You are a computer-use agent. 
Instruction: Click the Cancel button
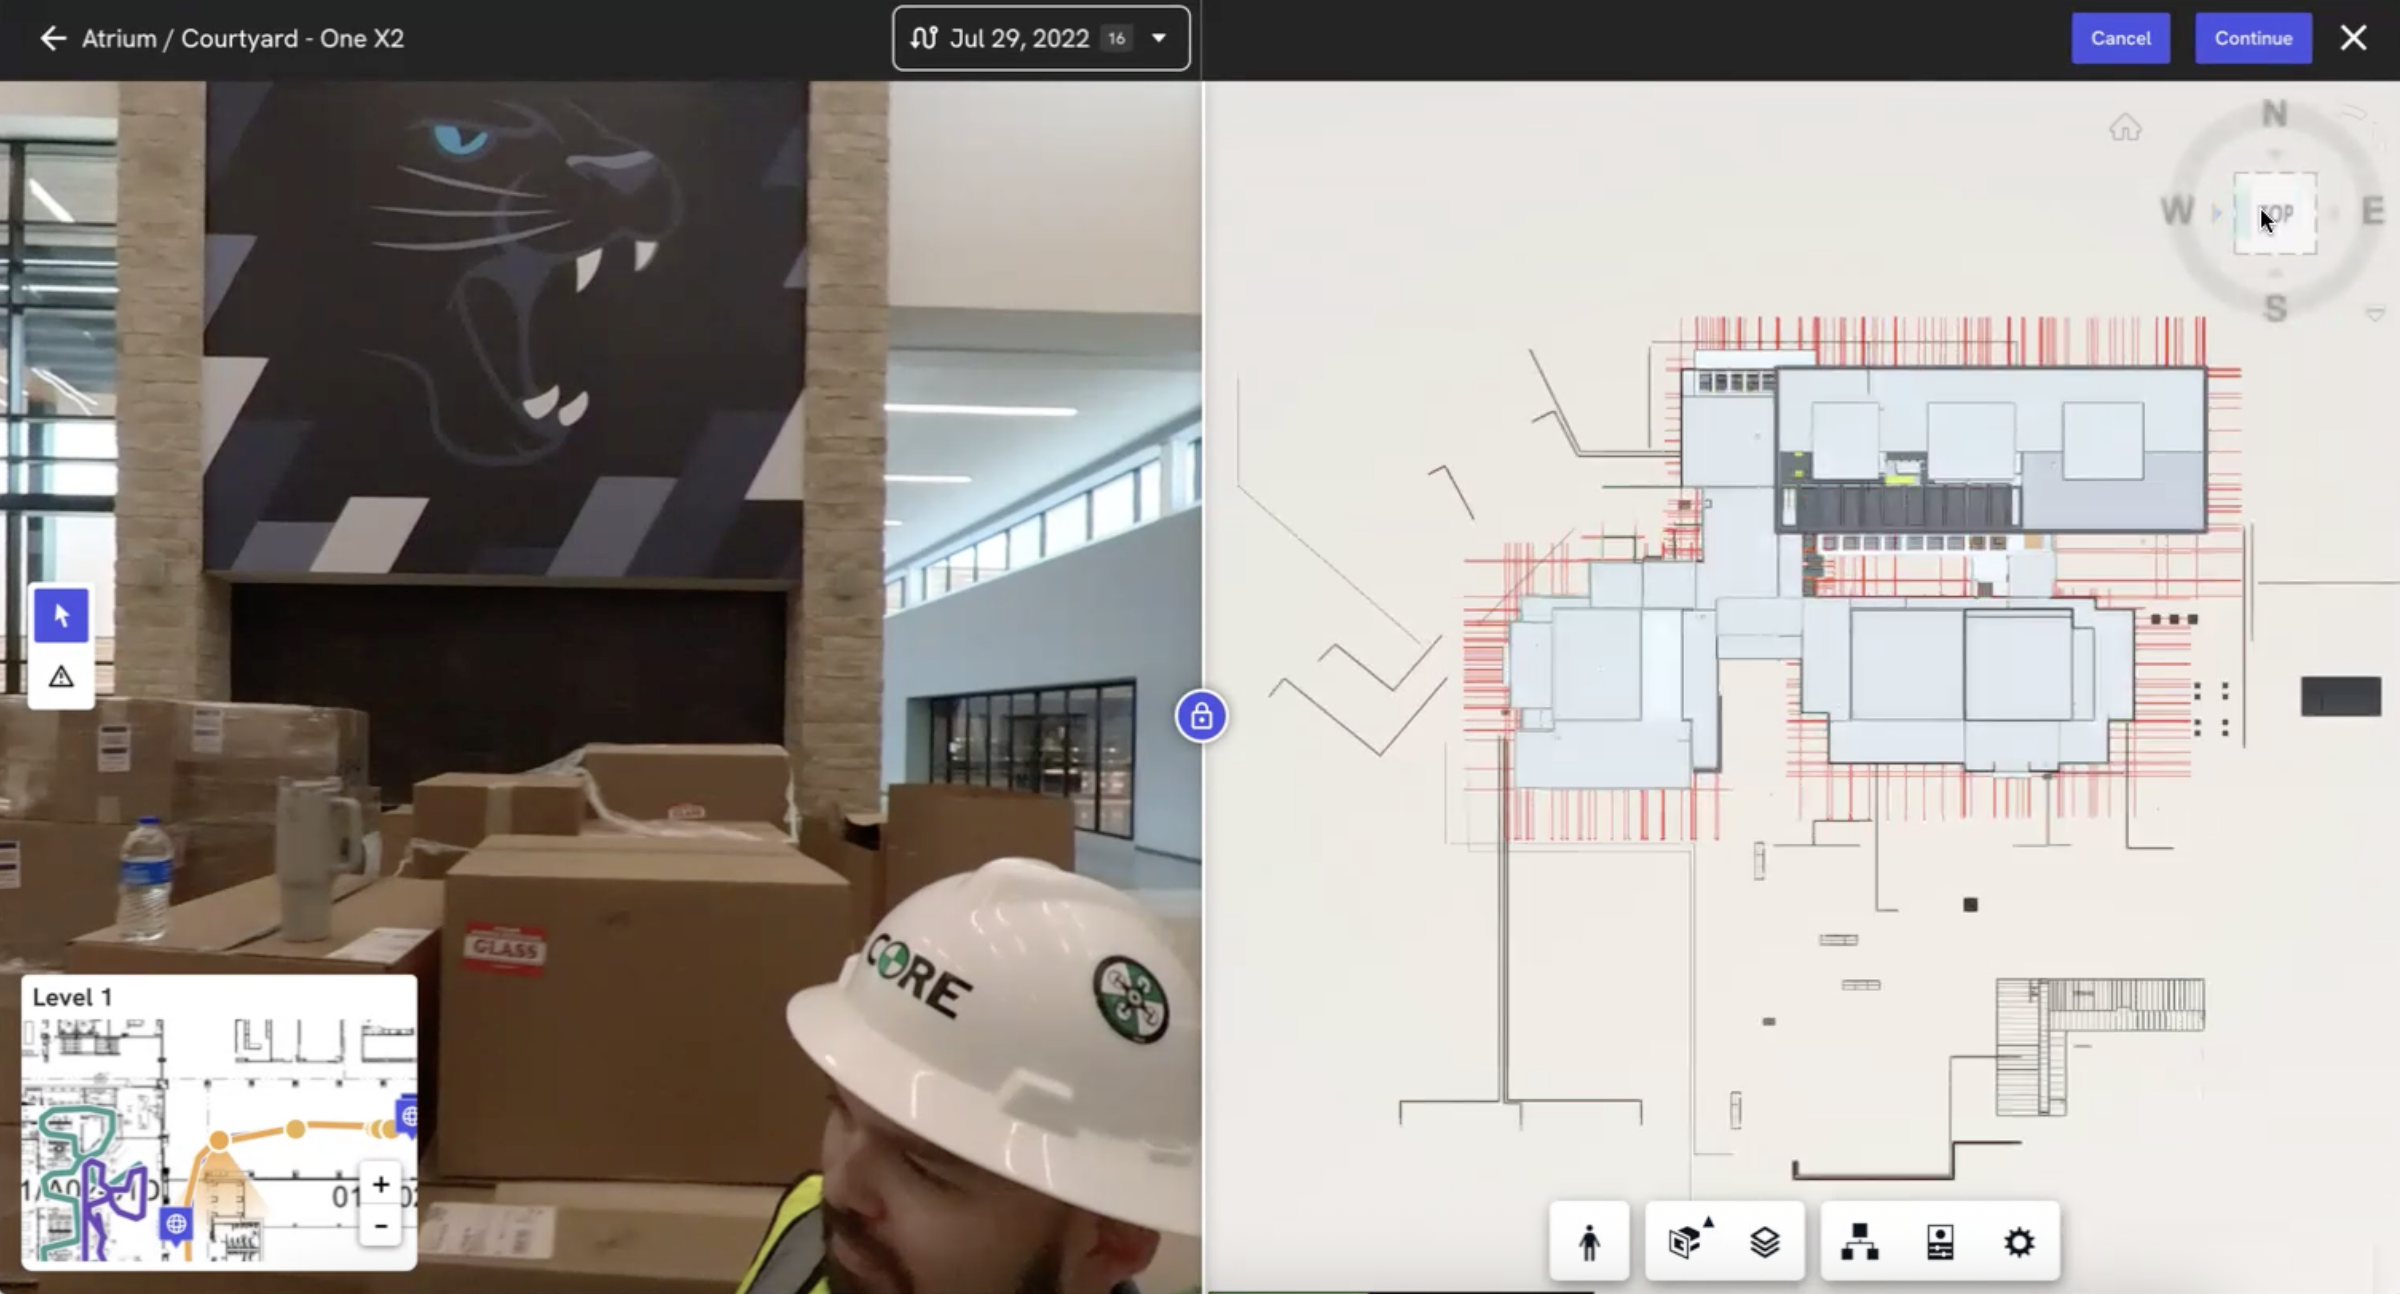[2120, 38]
